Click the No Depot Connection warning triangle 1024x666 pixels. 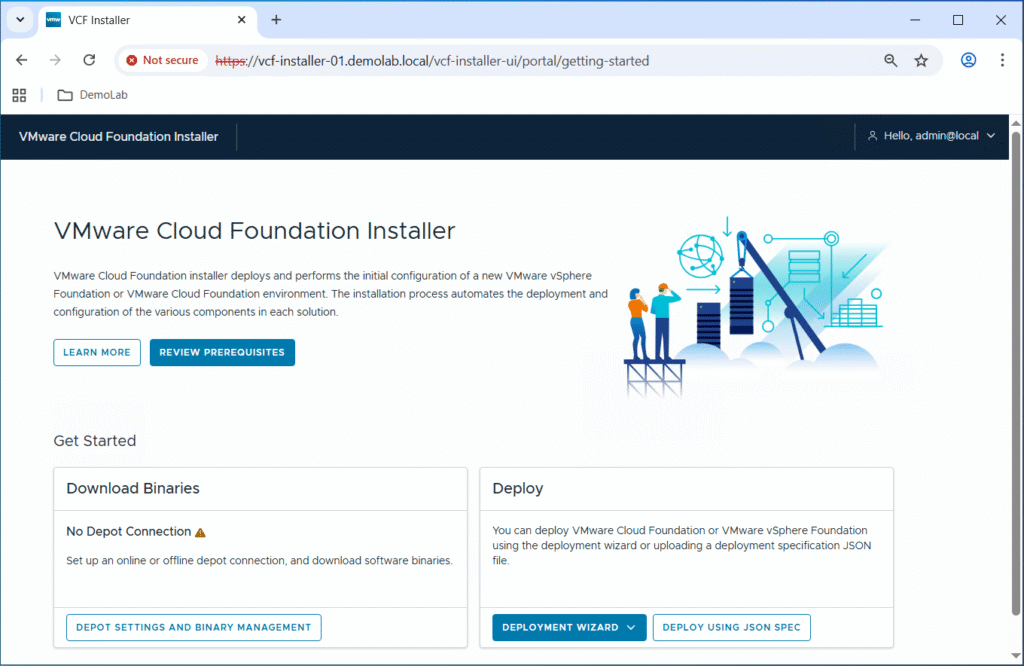tap(201, 533)
